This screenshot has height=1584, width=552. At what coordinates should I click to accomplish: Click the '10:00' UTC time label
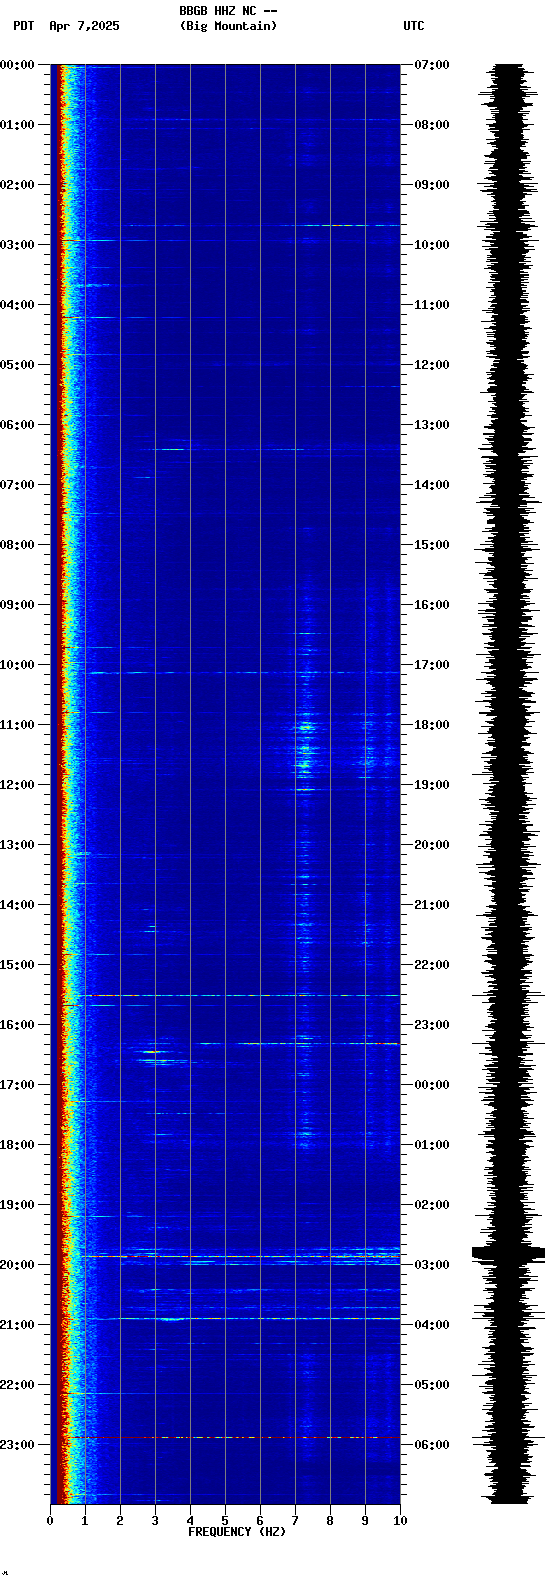[432, 245]
